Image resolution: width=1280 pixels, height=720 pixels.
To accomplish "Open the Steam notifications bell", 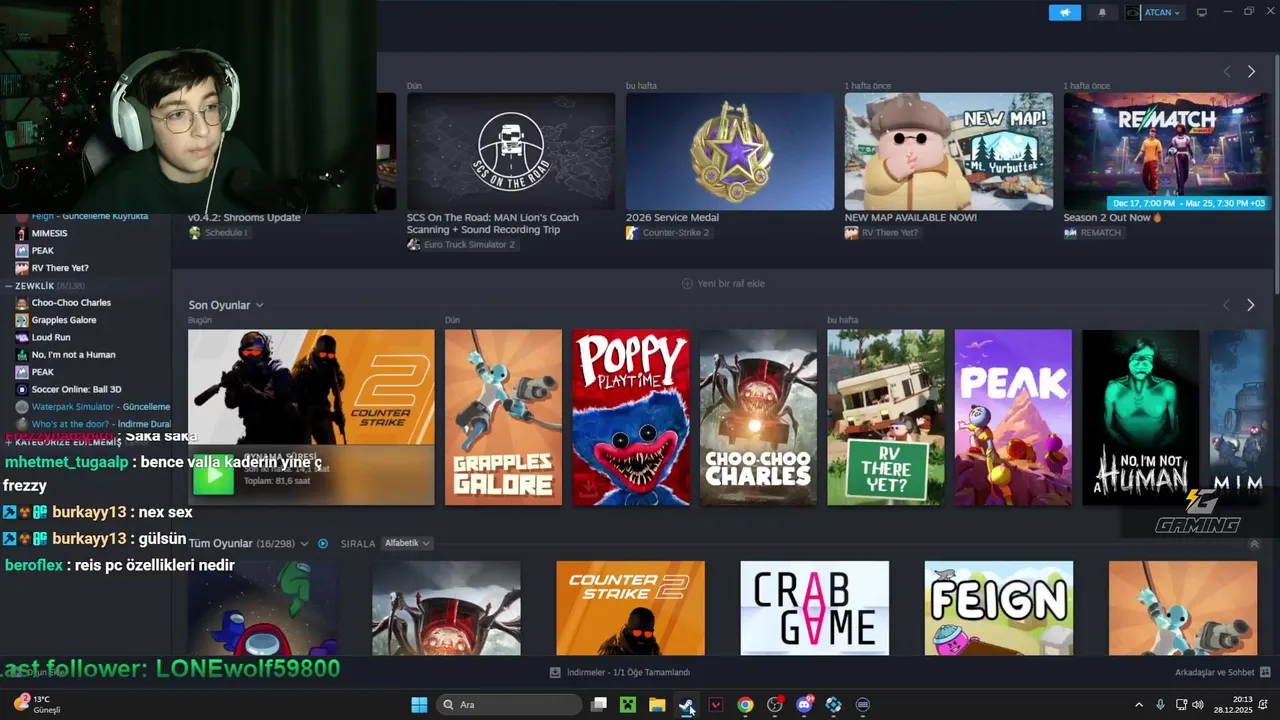I will (1102, 12).
